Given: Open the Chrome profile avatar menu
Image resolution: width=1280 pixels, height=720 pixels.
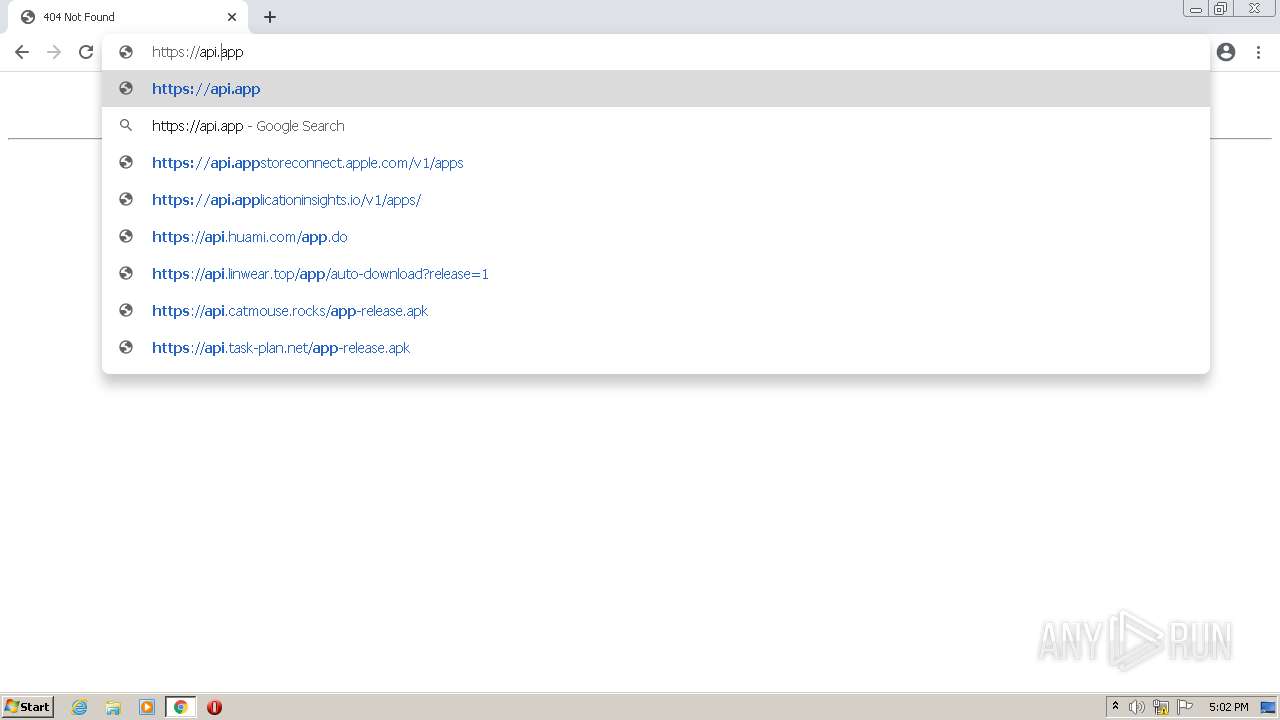Looking at the screenshot, I should pyautogui.click(x=1226, y=52).
